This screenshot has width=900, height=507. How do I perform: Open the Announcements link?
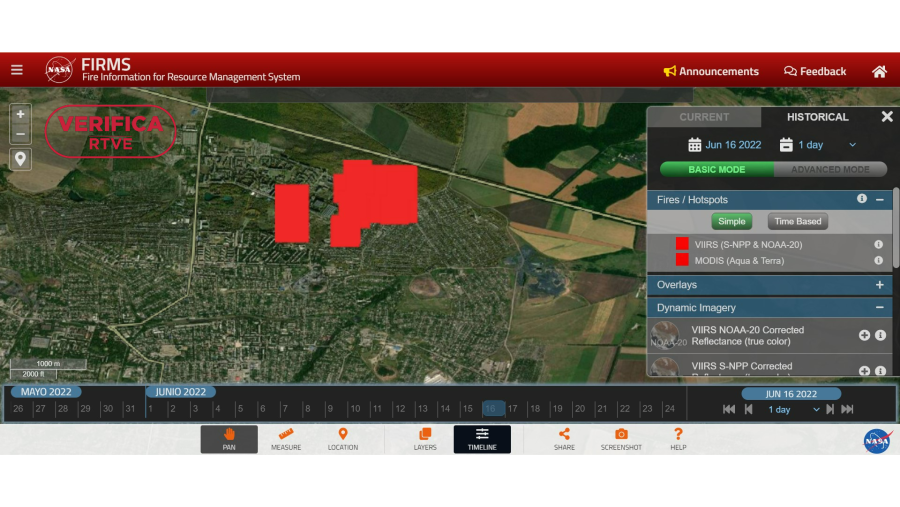coord(711,71)
